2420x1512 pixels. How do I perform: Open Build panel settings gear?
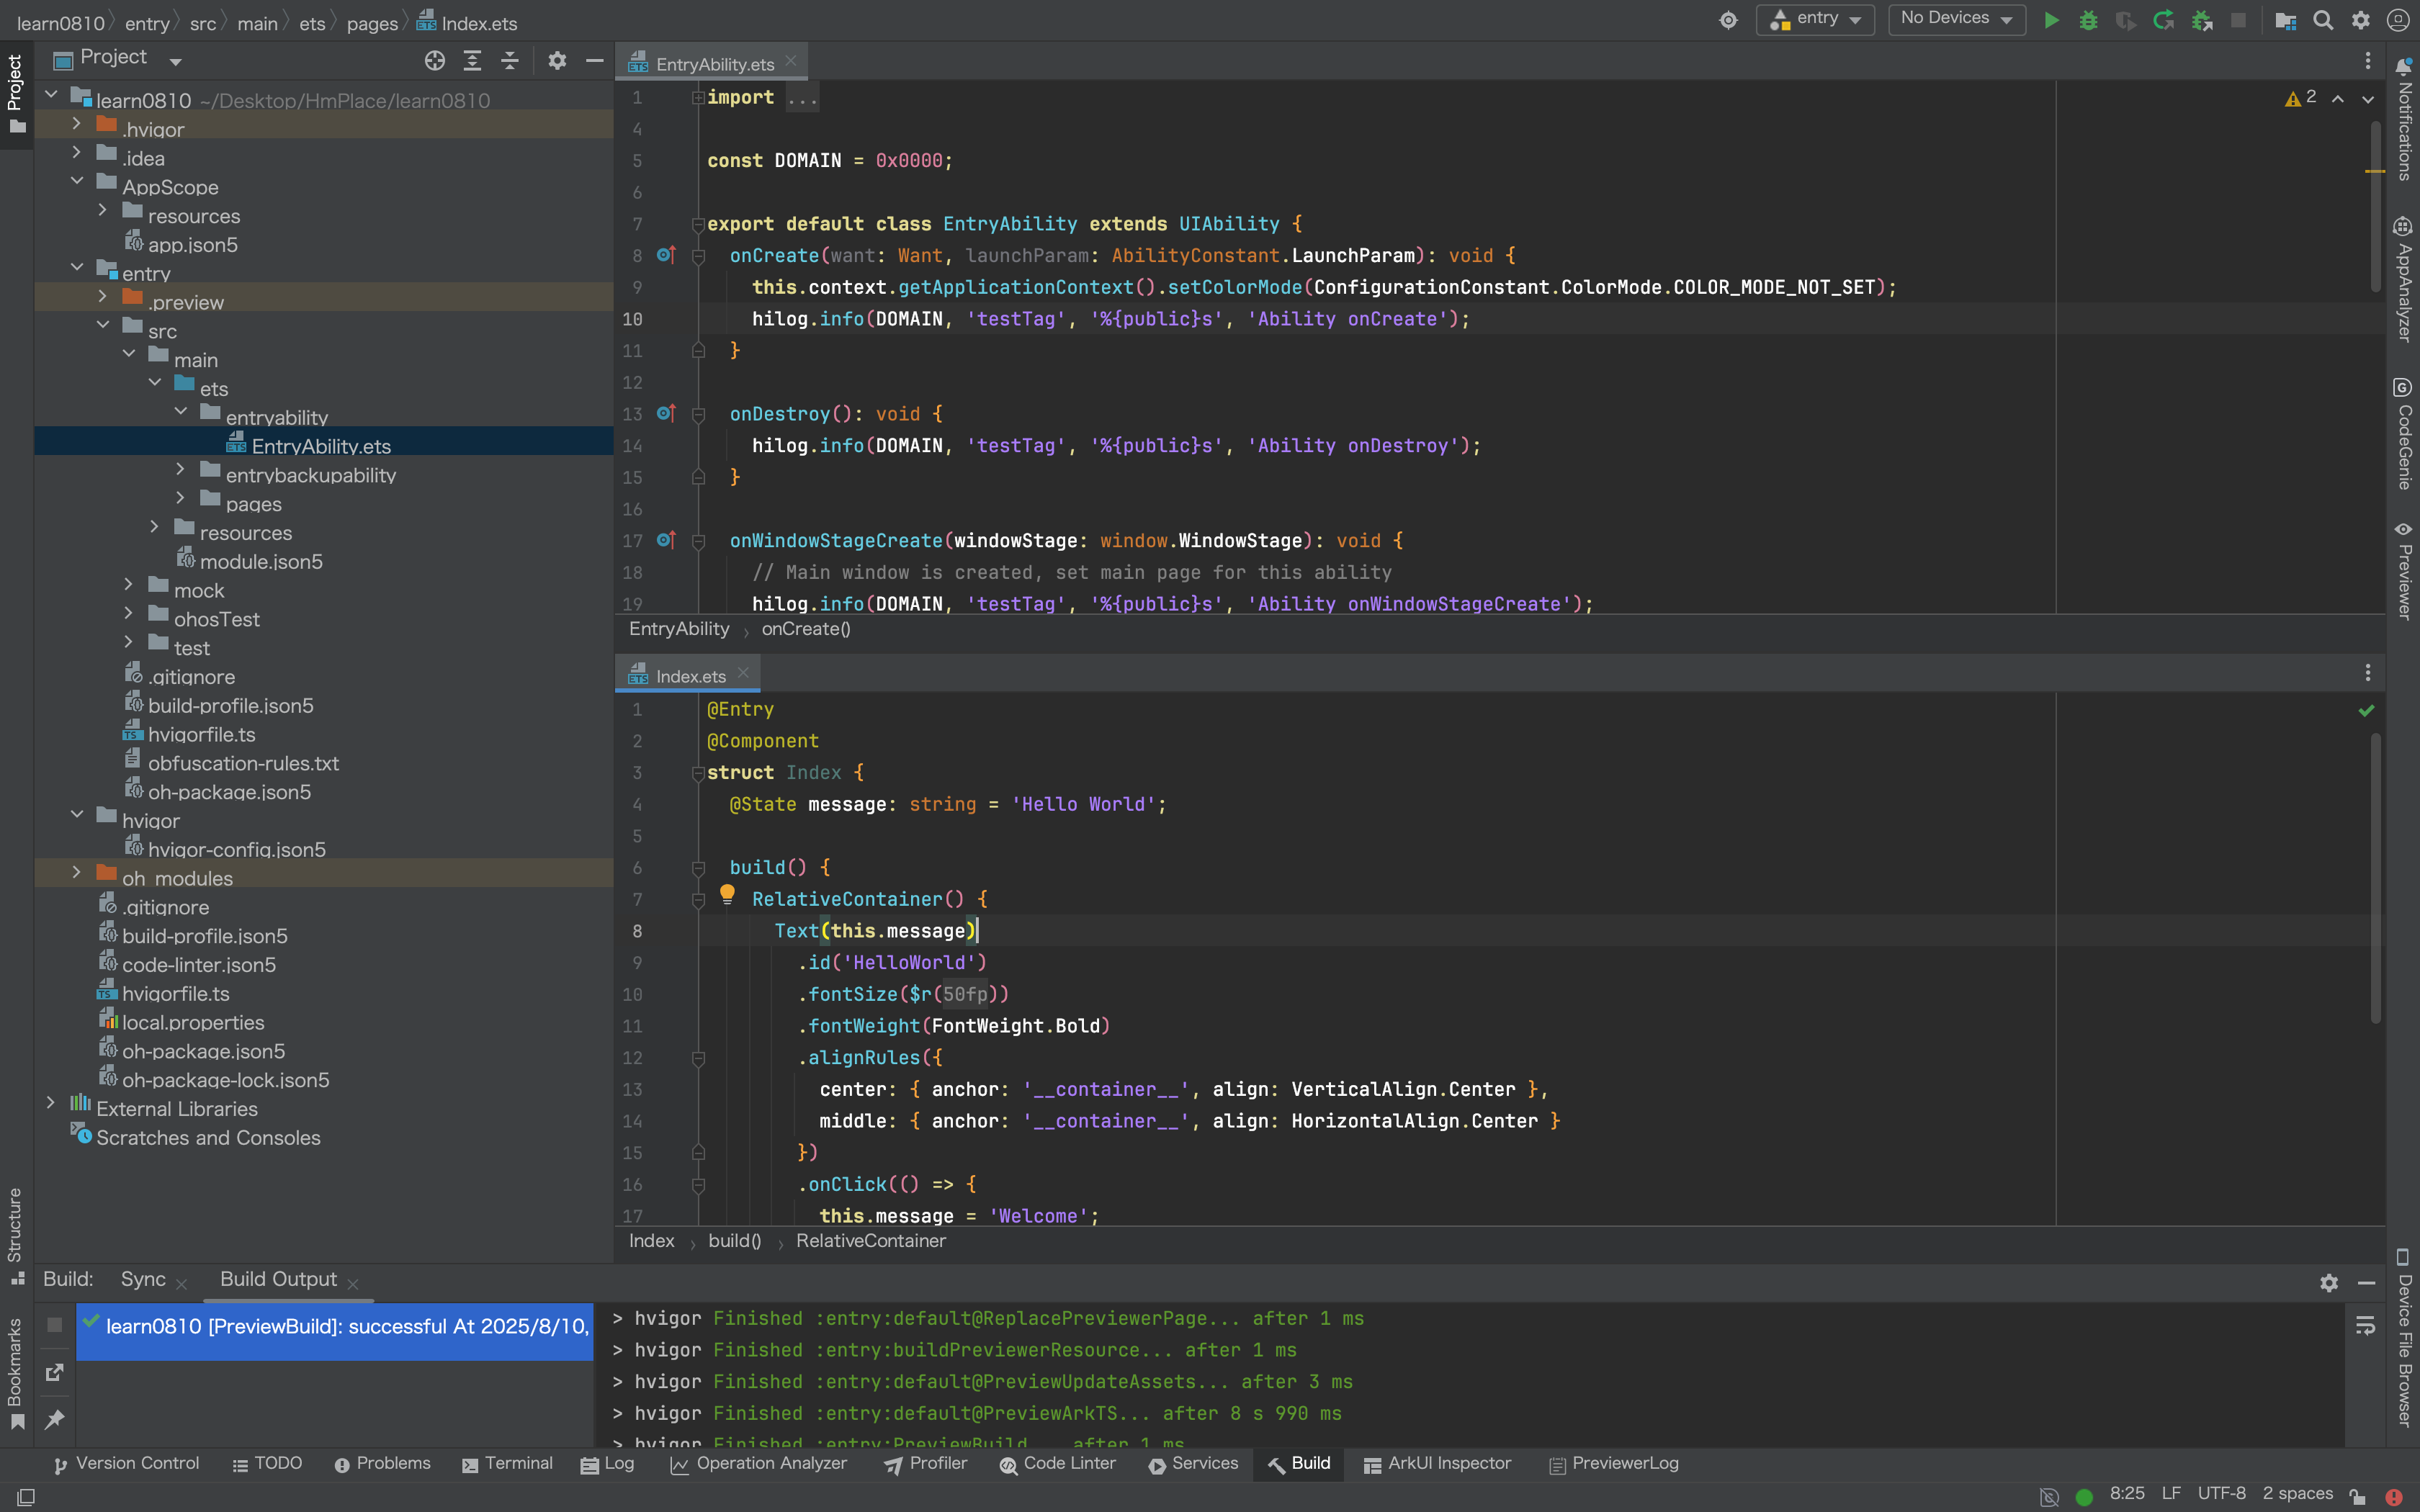[x=2329, y=1283]
